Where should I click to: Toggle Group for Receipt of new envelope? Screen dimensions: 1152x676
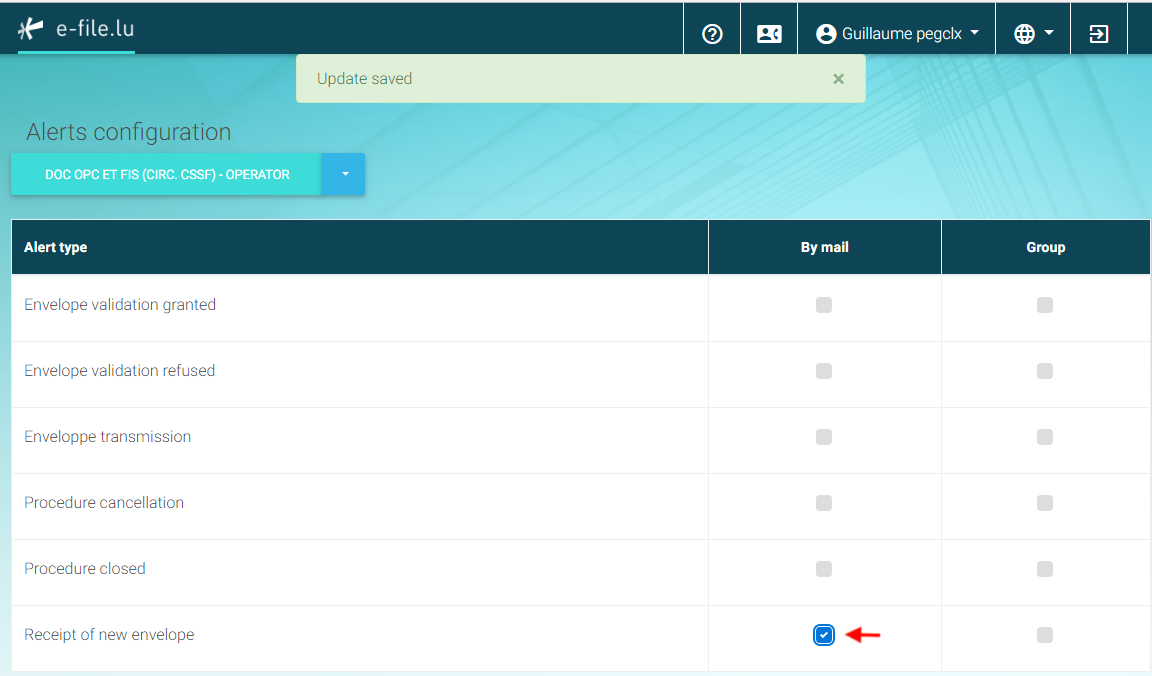(1044, 635)
